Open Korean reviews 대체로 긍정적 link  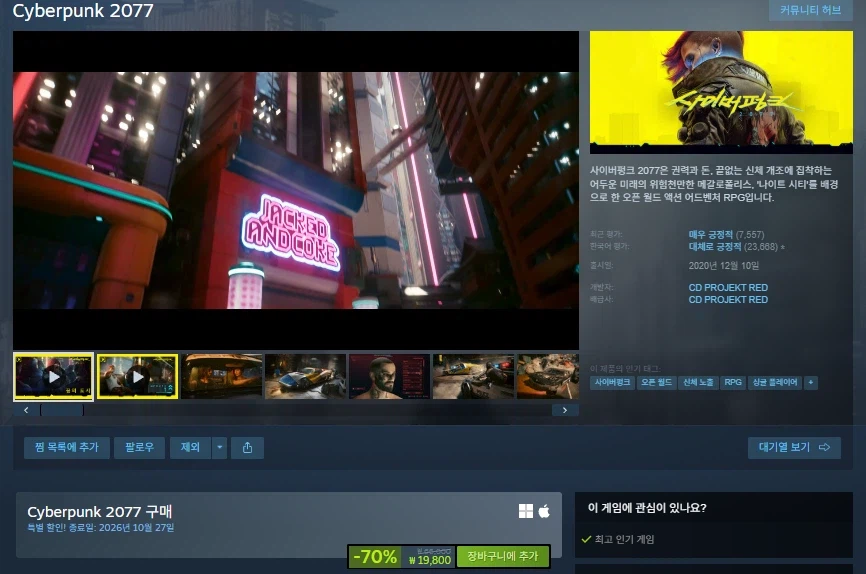point(715,246)
